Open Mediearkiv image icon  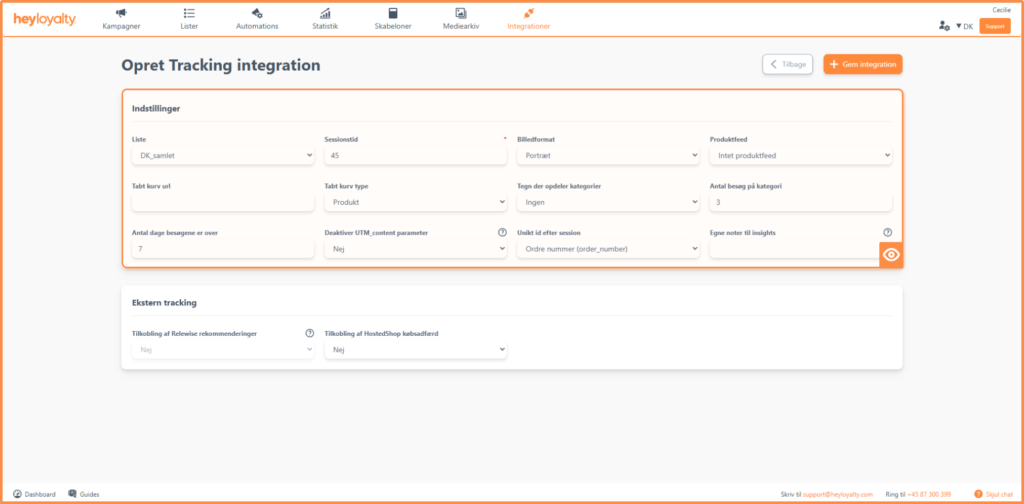click(x=460, y=13)
